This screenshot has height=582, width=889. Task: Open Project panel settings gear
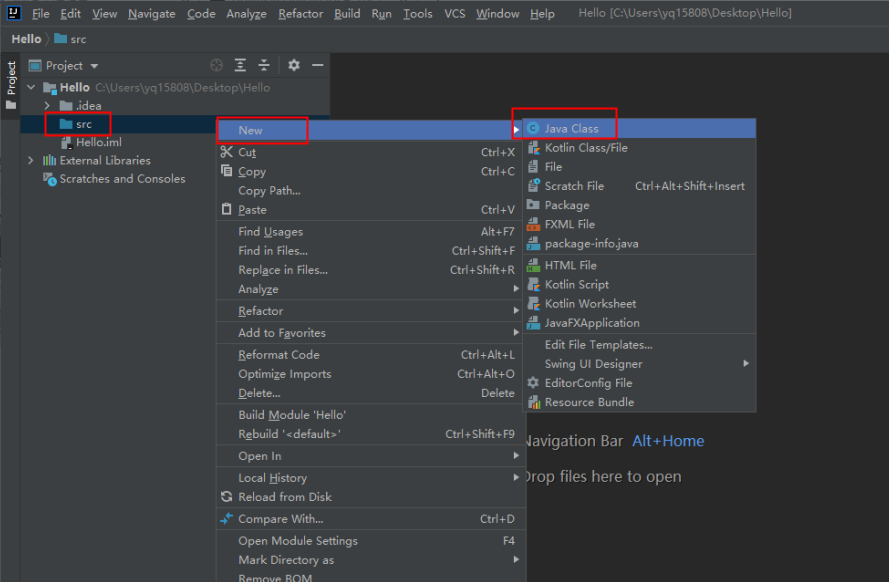[x=294, y=65]
